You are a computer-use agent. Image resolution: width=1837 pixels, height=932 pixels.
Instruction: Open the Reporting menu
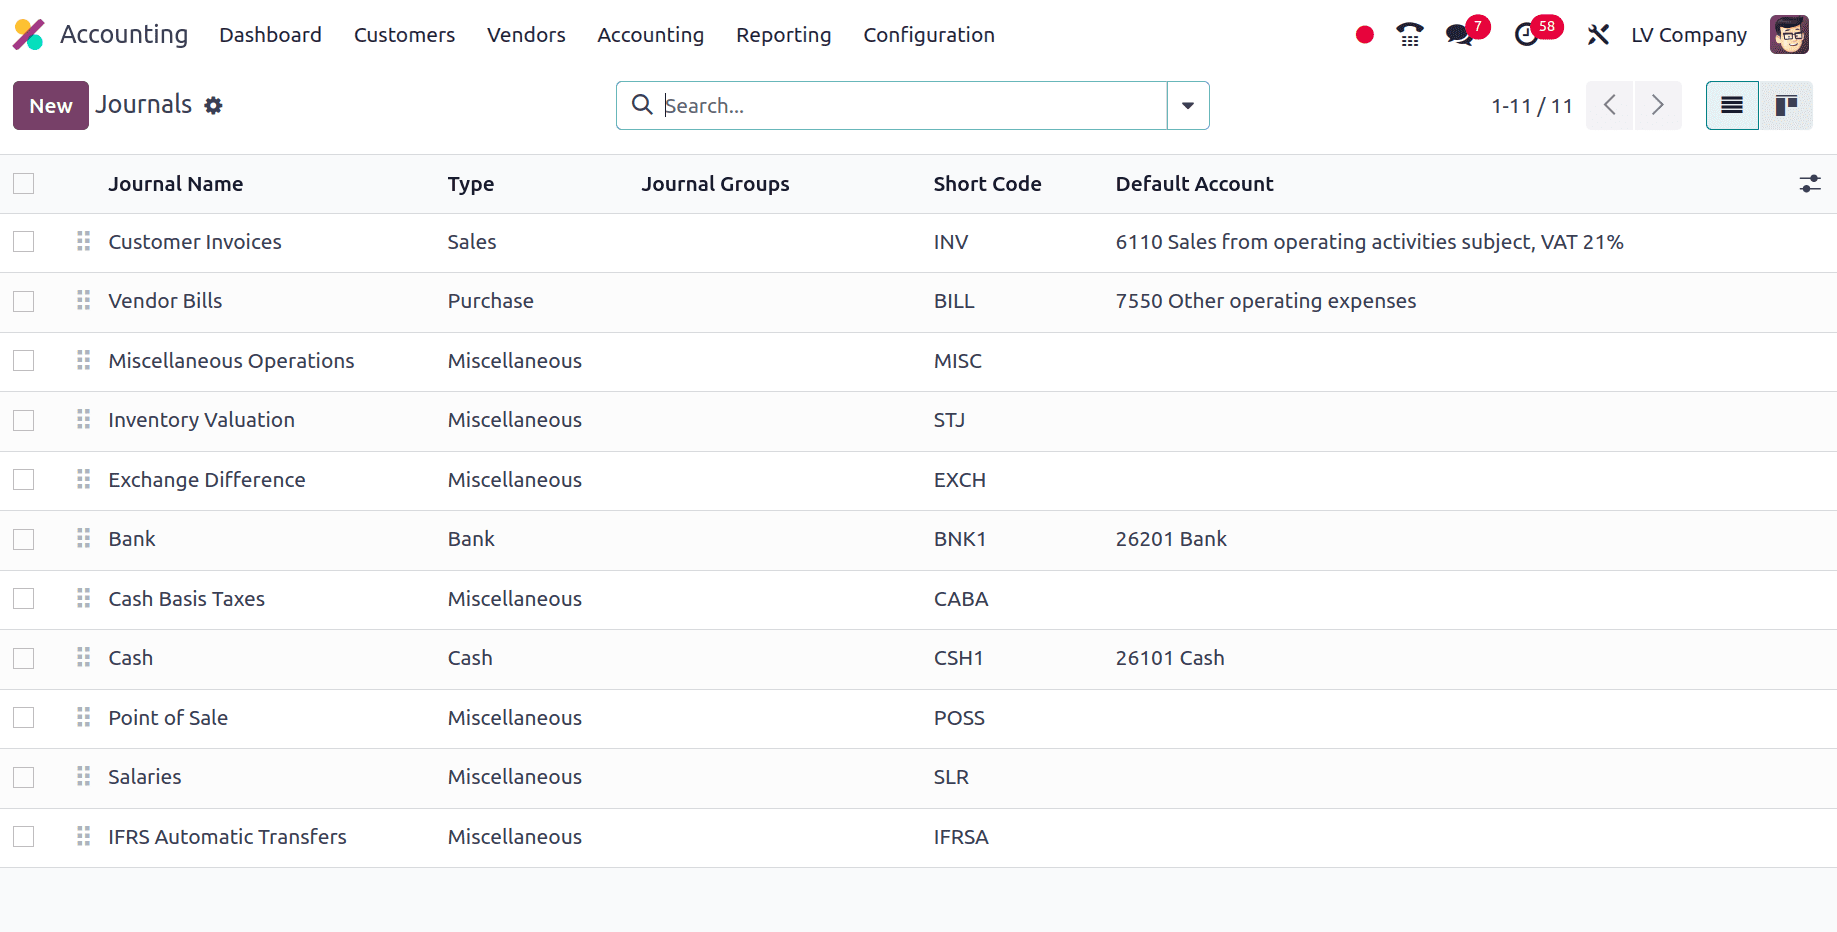point(783,35)
